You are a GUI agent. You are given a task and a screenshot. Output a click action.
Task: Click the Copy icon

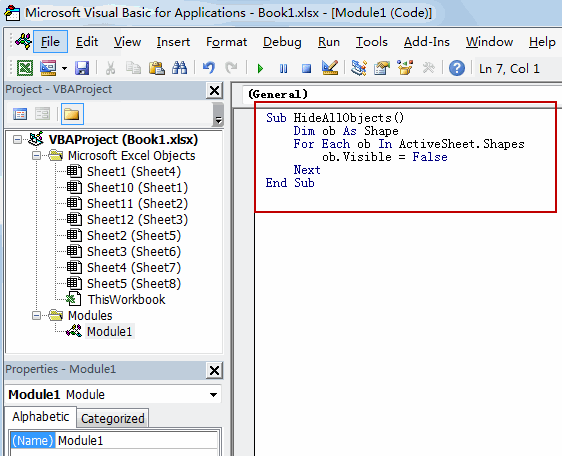click(x=133, y=68)
